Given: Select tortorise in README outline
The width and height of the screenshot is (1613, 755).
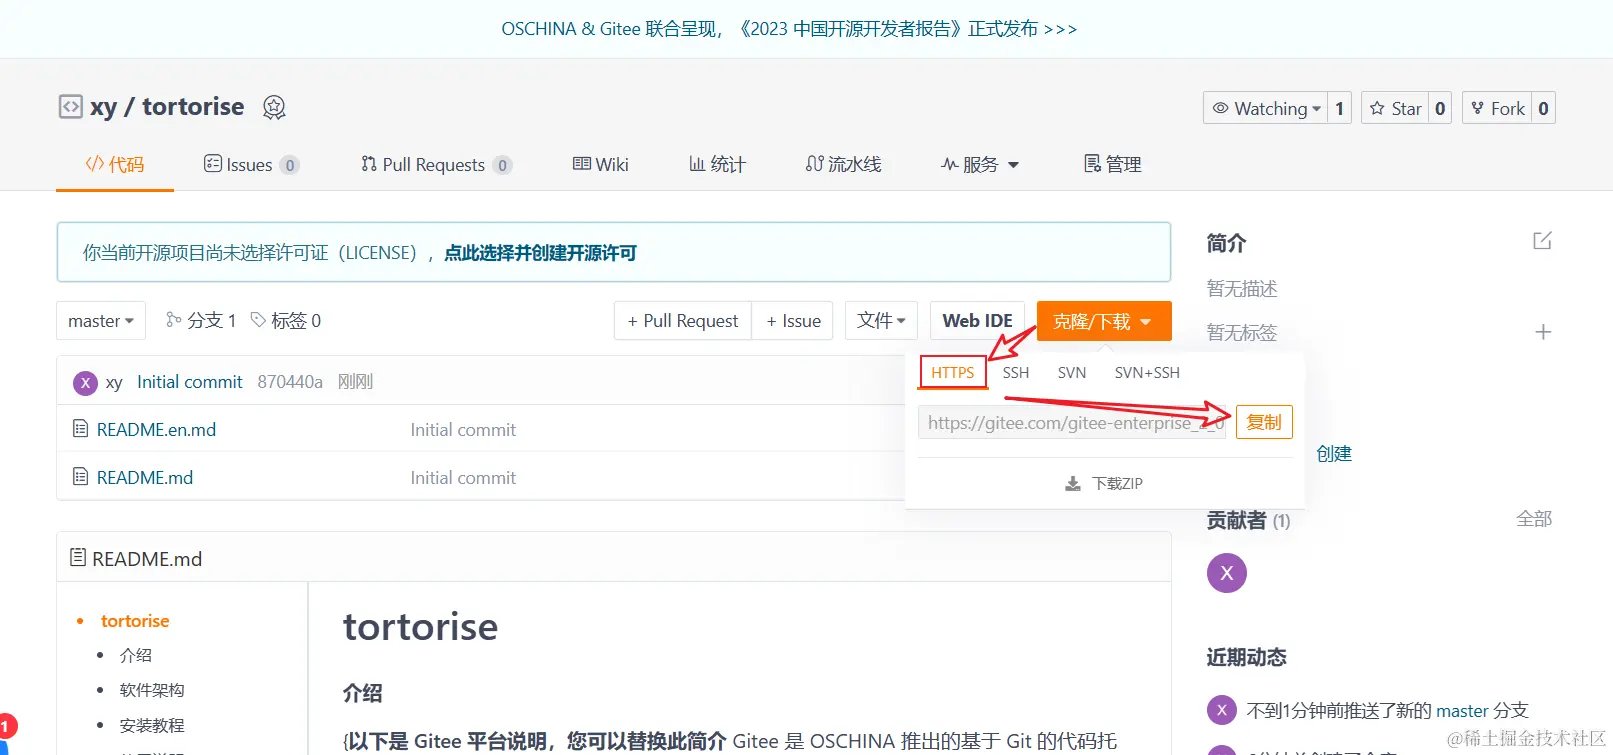Looking at the screenshot, I should pos(135,621).
